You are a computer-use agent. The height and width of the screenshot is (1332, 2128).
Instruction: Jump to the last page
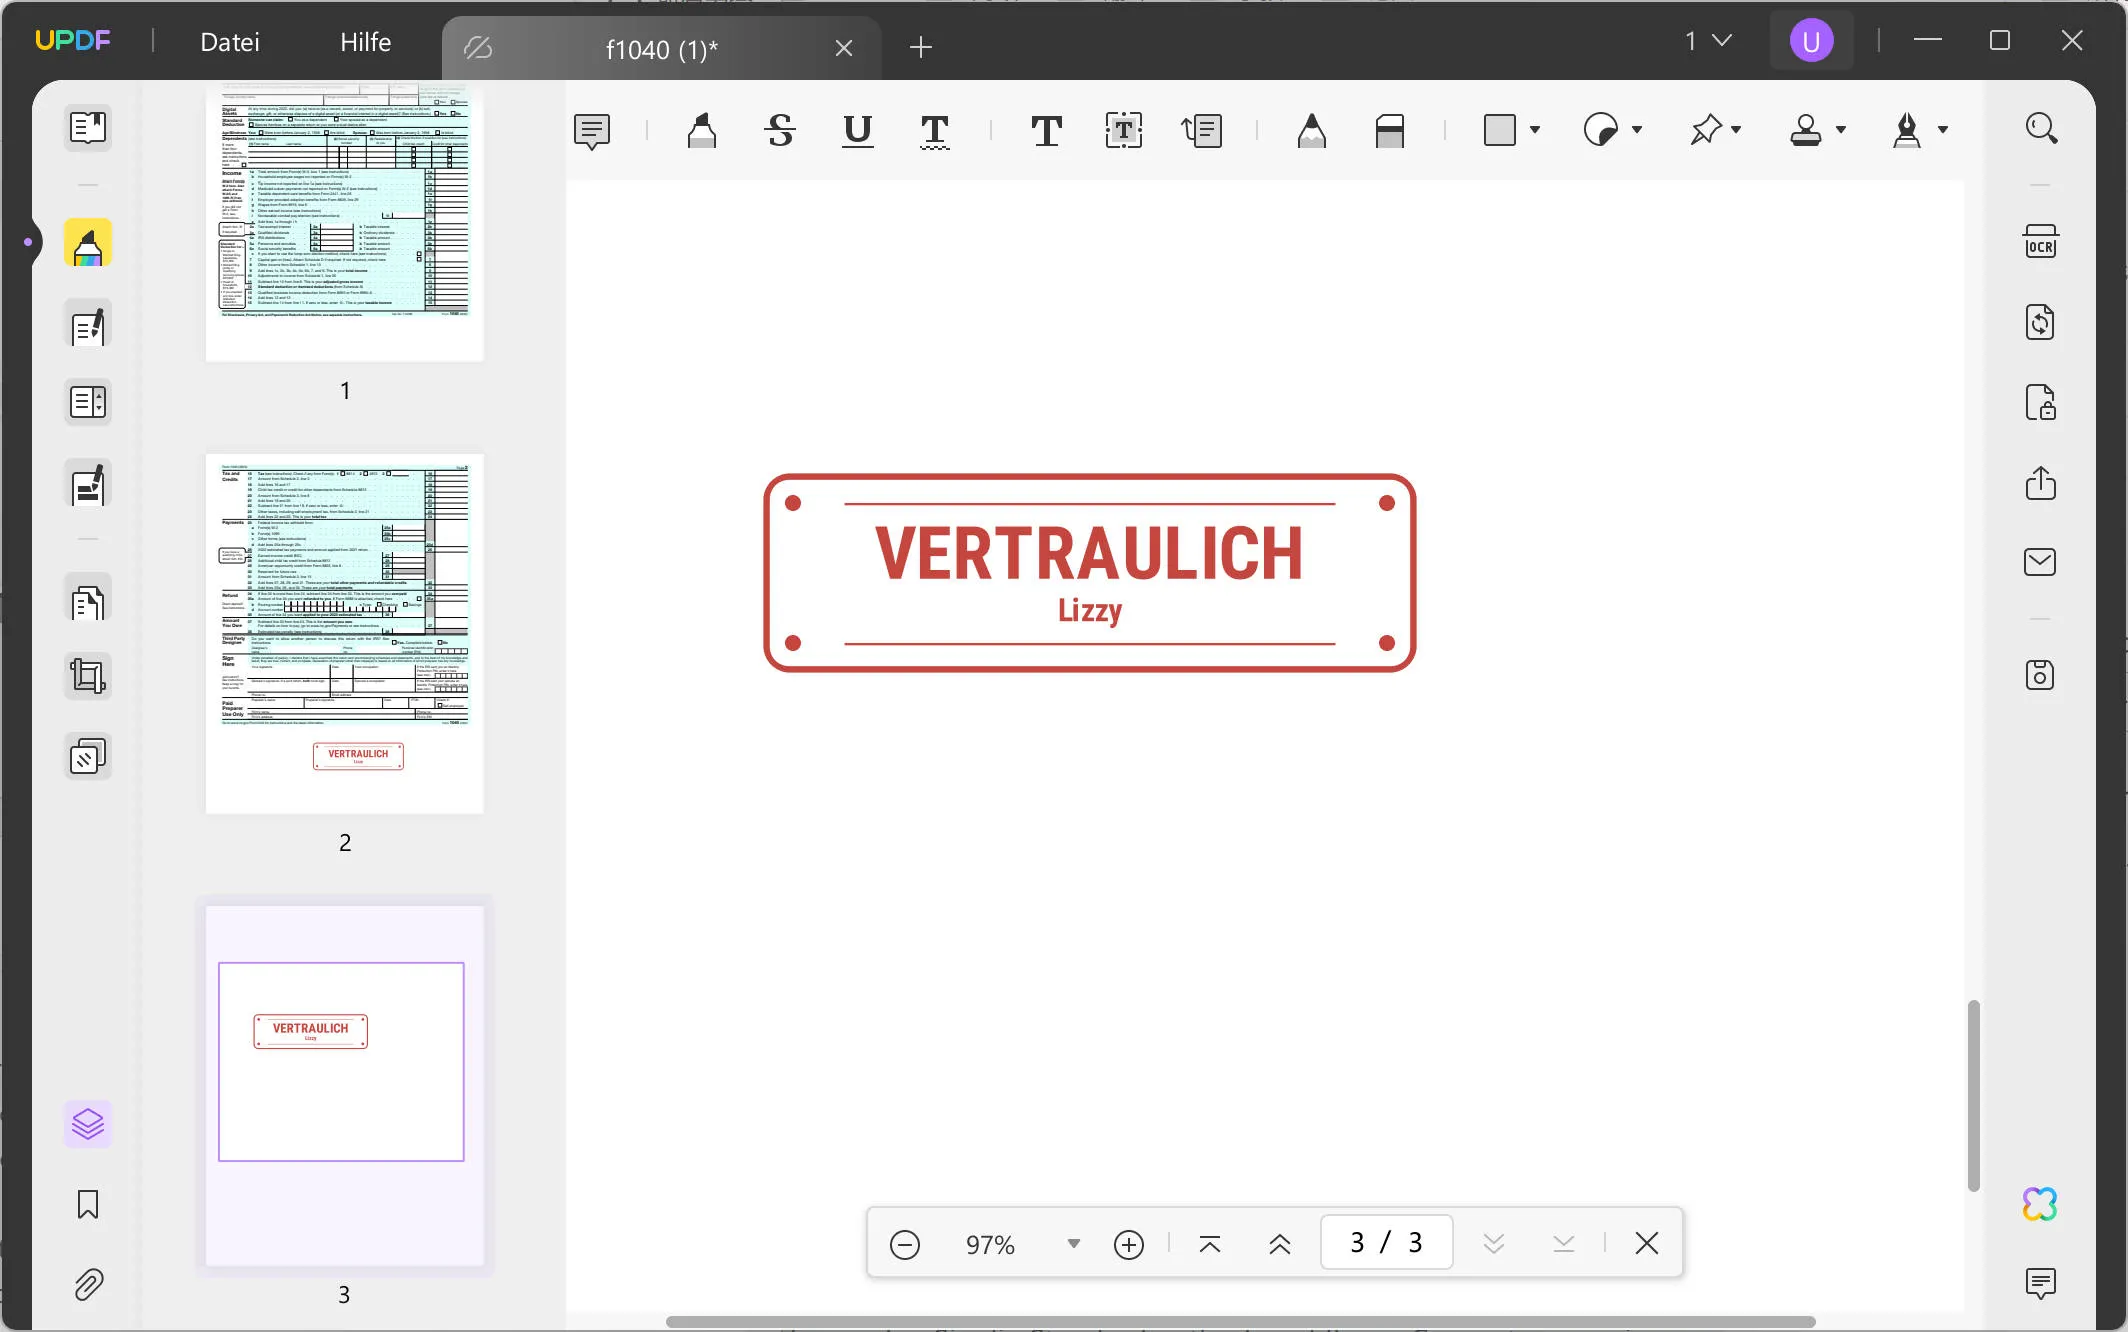point(1564,1244)
